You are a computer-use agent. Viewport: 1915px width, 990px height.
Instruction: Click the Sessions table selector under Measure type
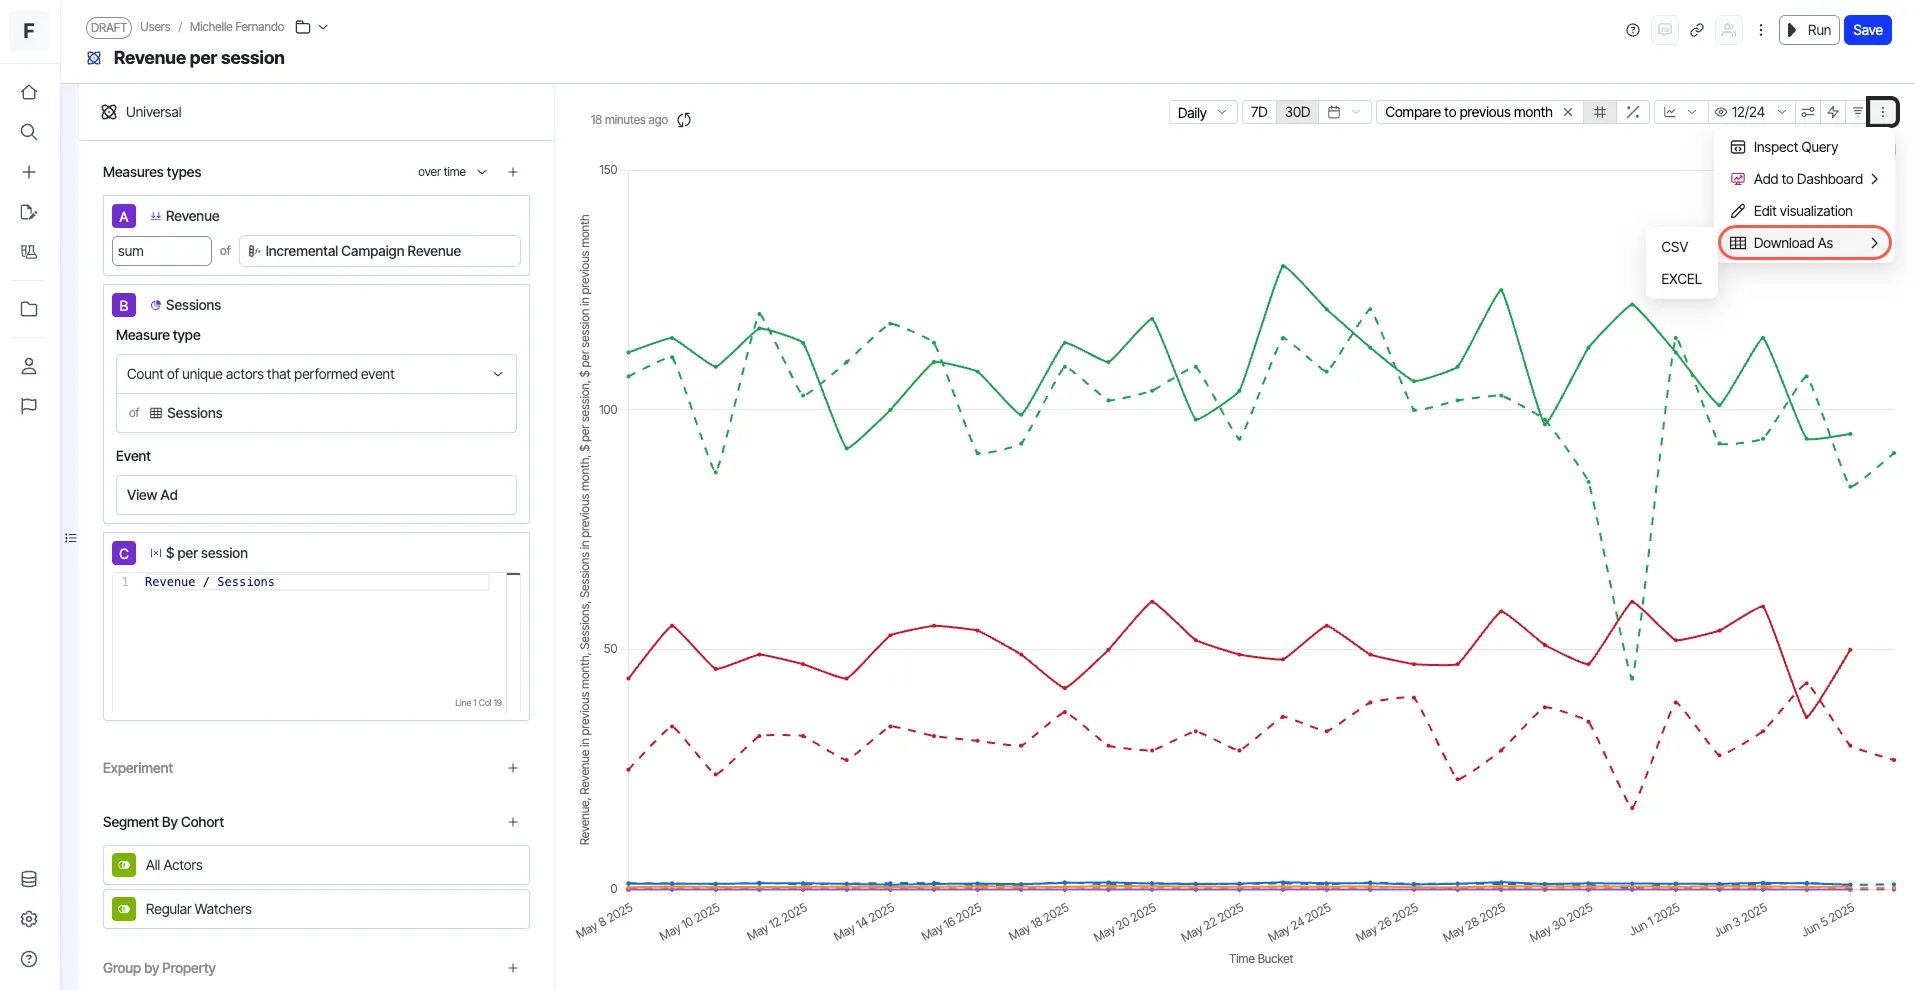pyautogui.click(x=316, y=413)
